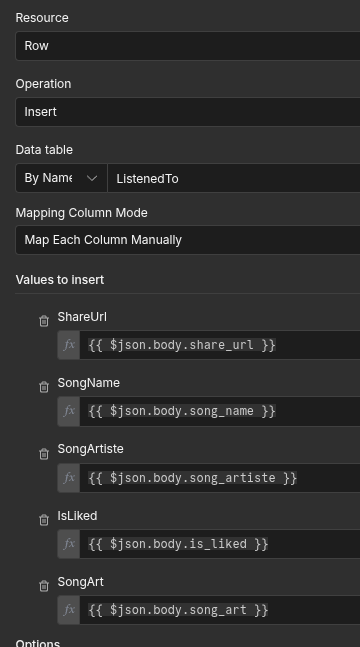The height and width of the screenshot is (647, 360).
Task: Click the IsLiked column label
Action: (x=77, y=516)
